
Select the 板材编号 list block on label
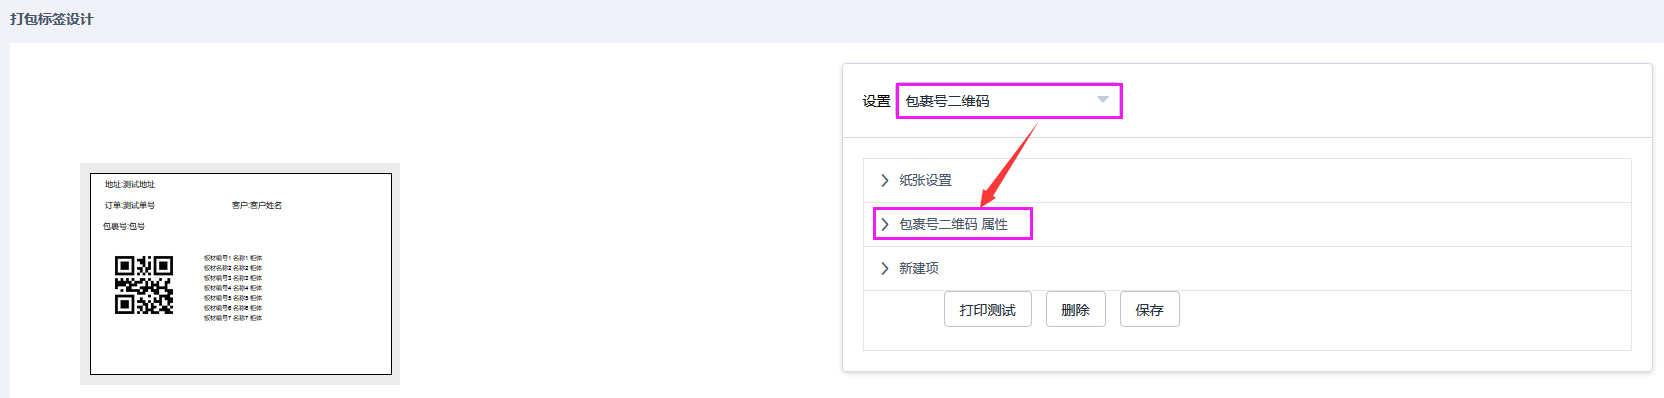point(233,288)
